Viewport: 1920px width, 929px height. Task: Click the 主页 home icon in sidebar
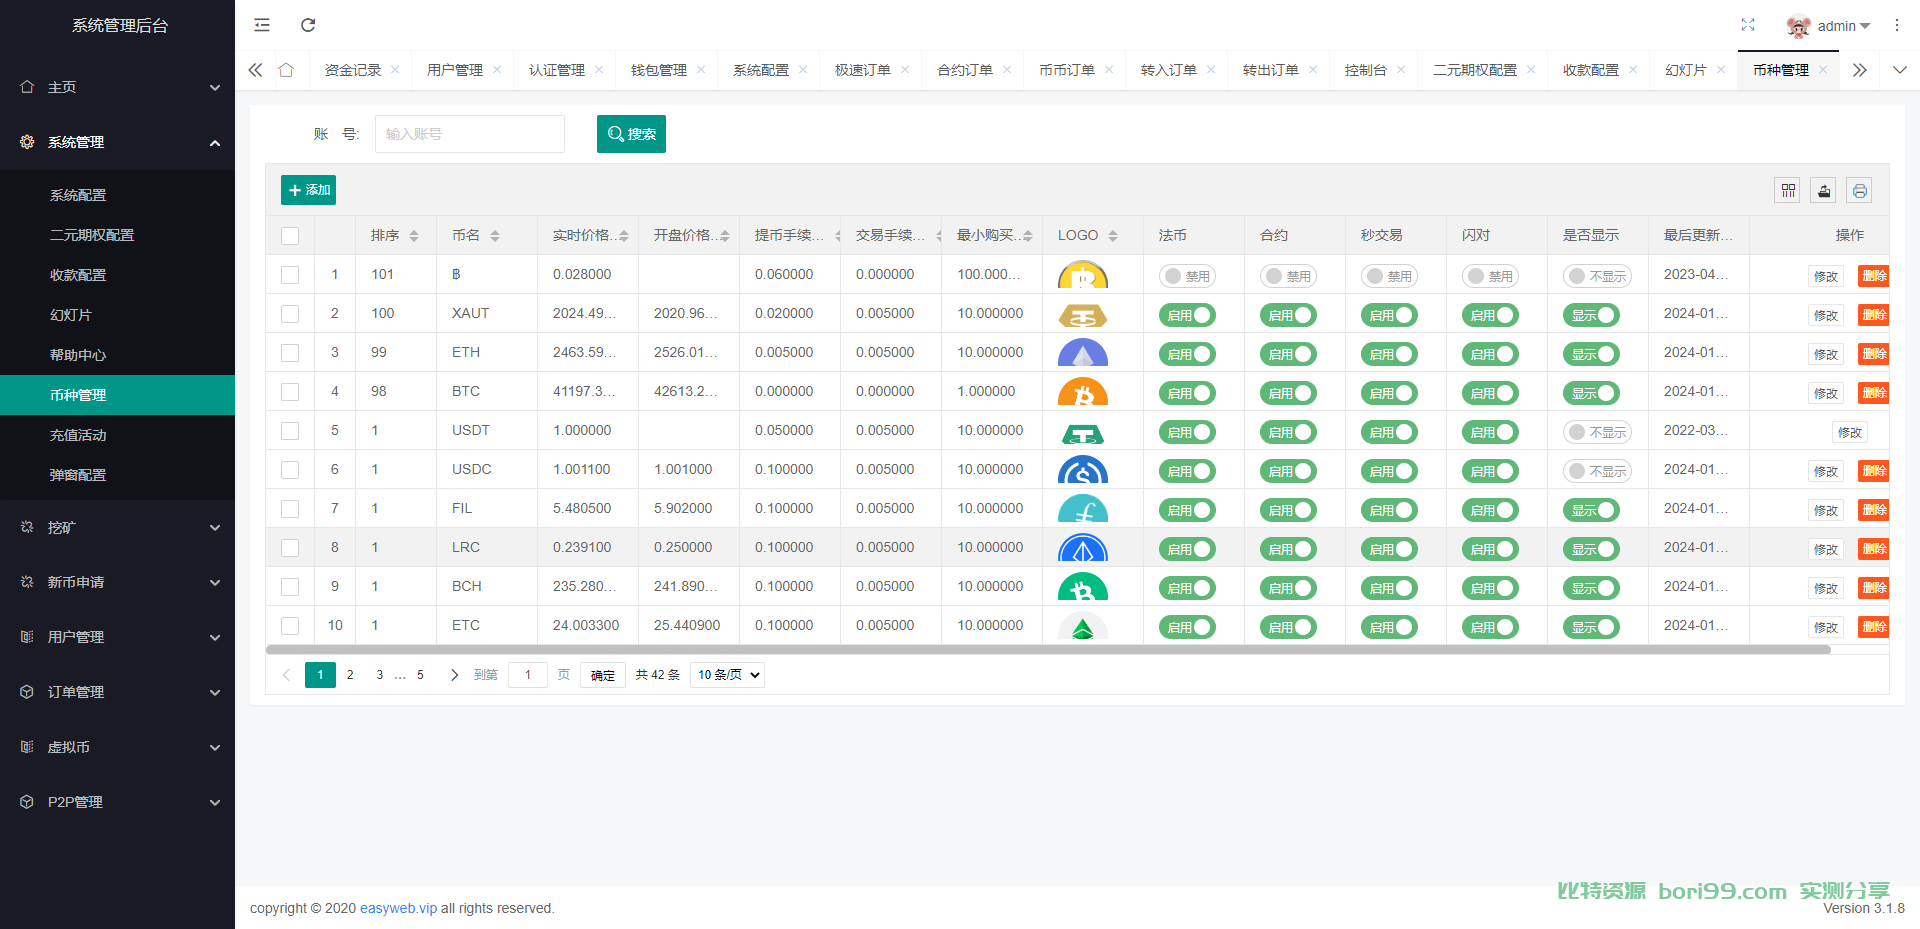click(x=27, y=87)
